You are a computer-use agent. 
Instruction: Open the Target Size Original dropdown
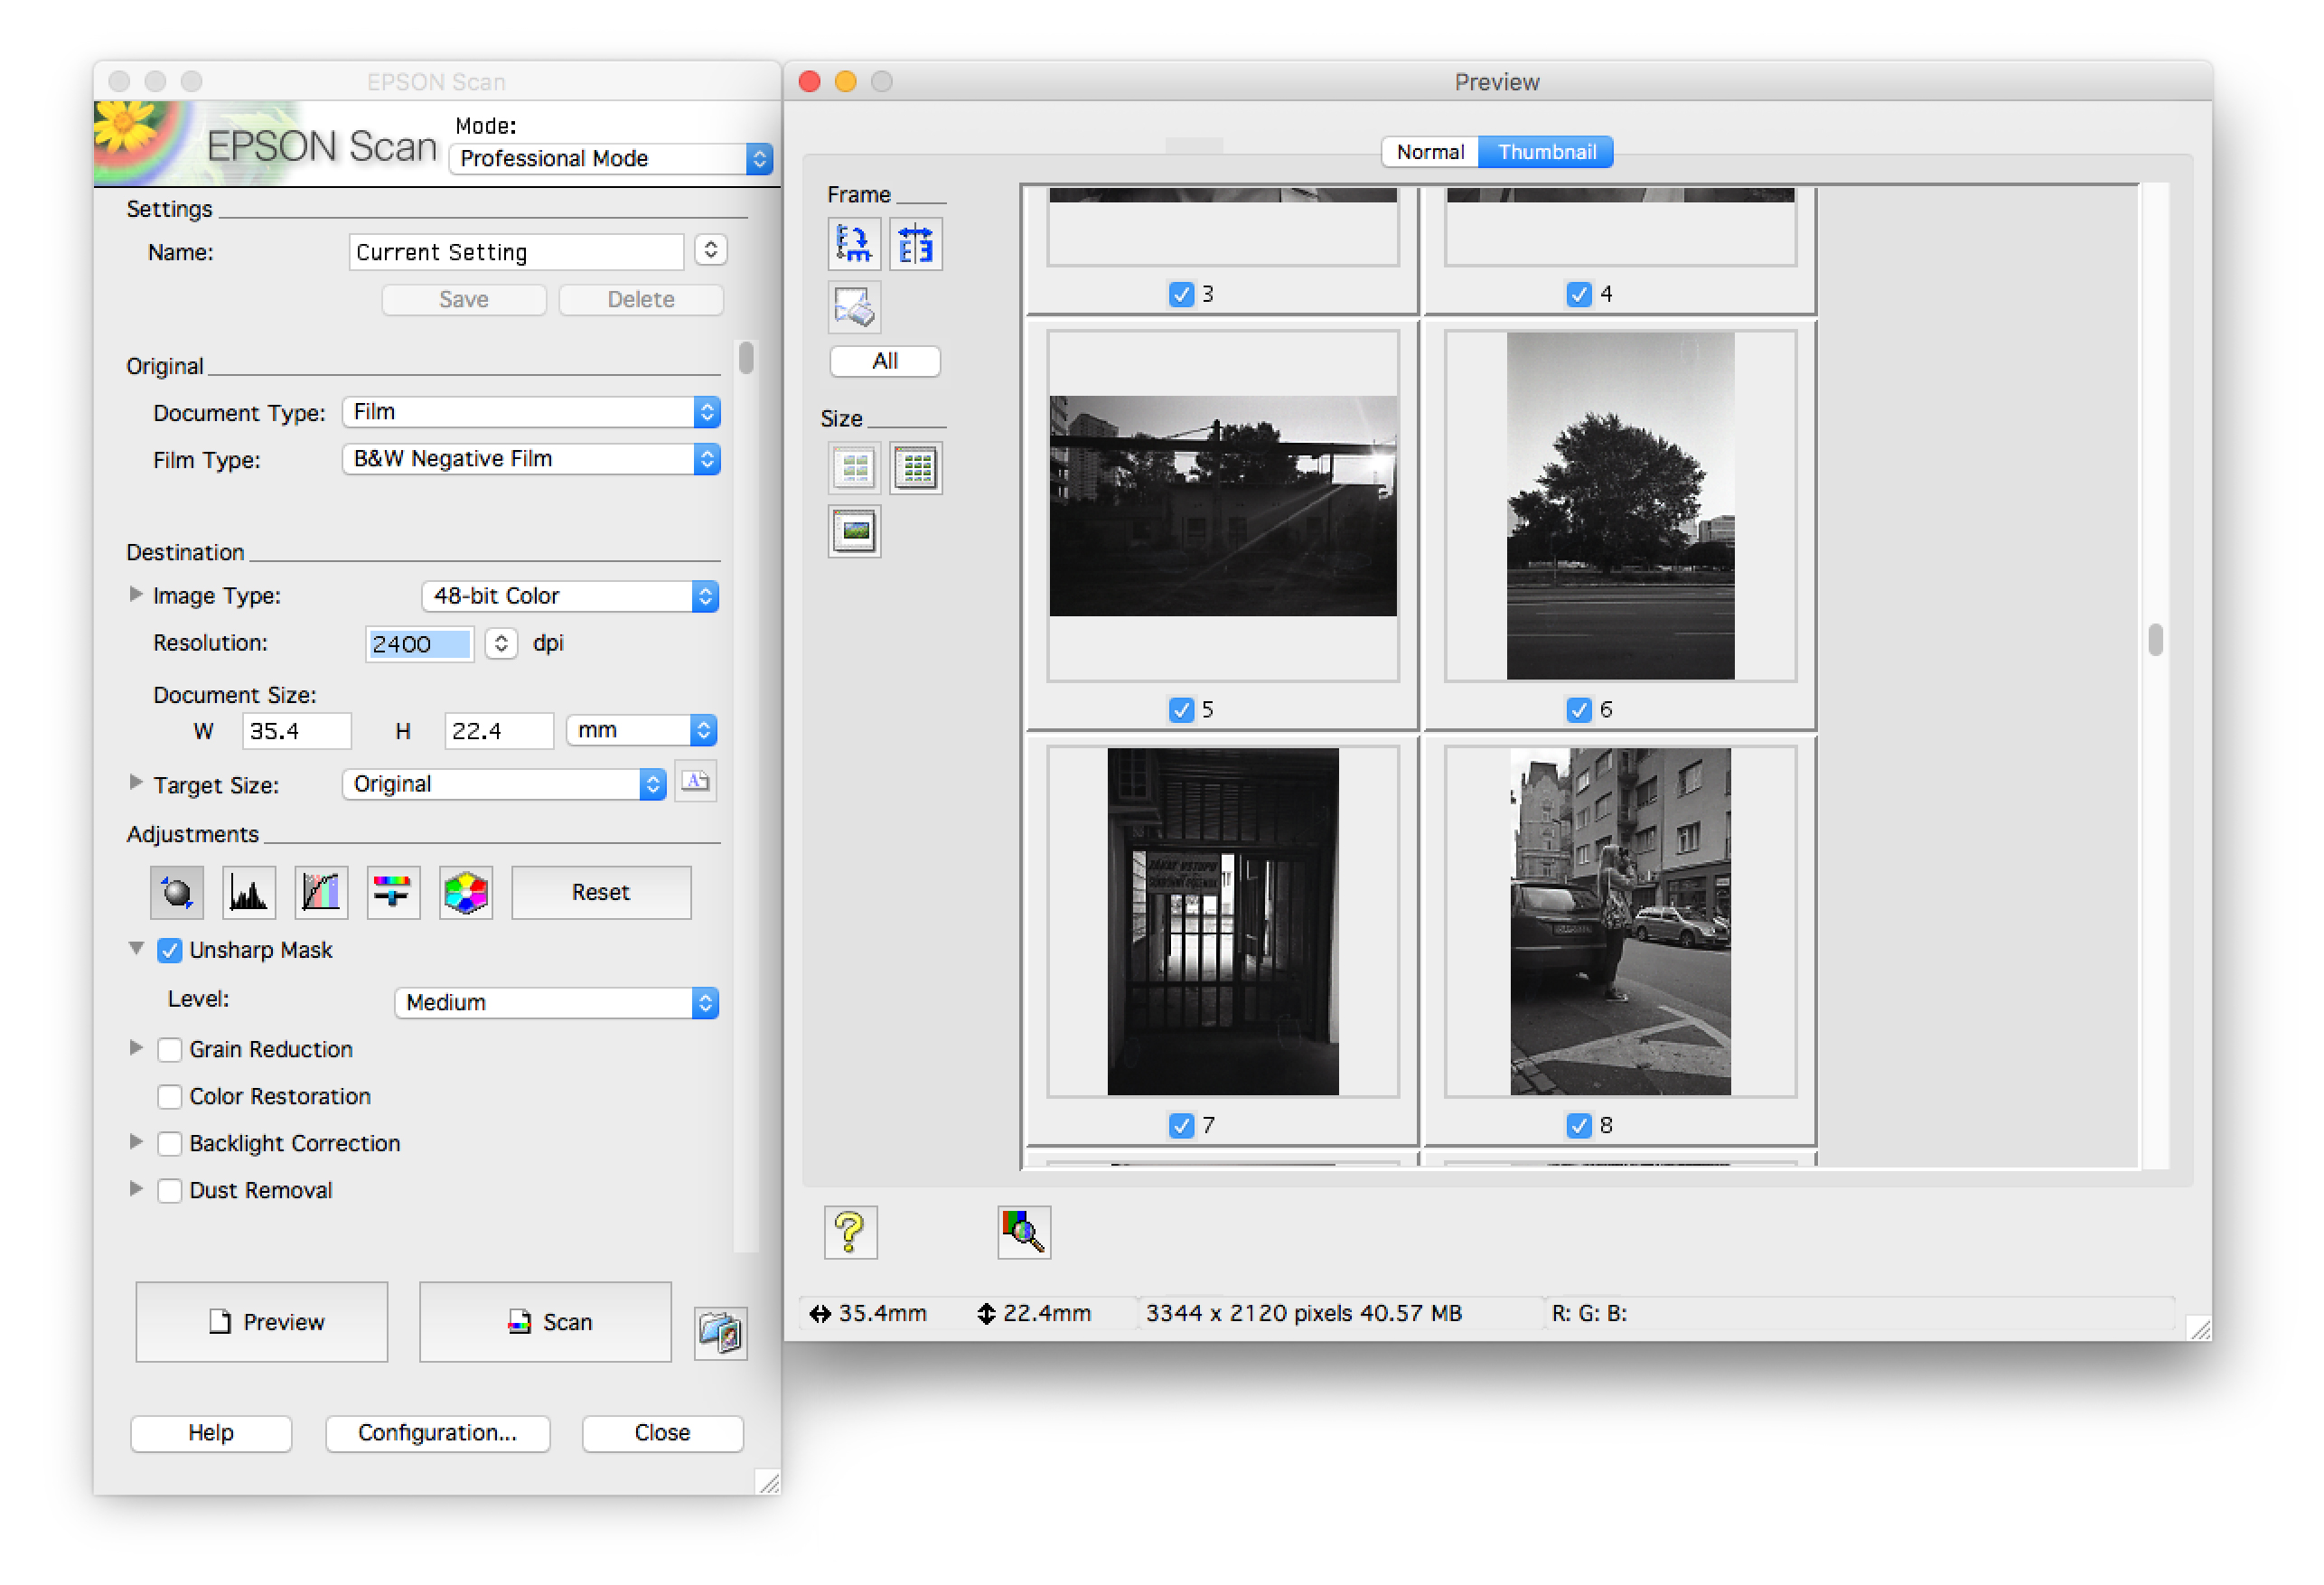pos(504,784)
